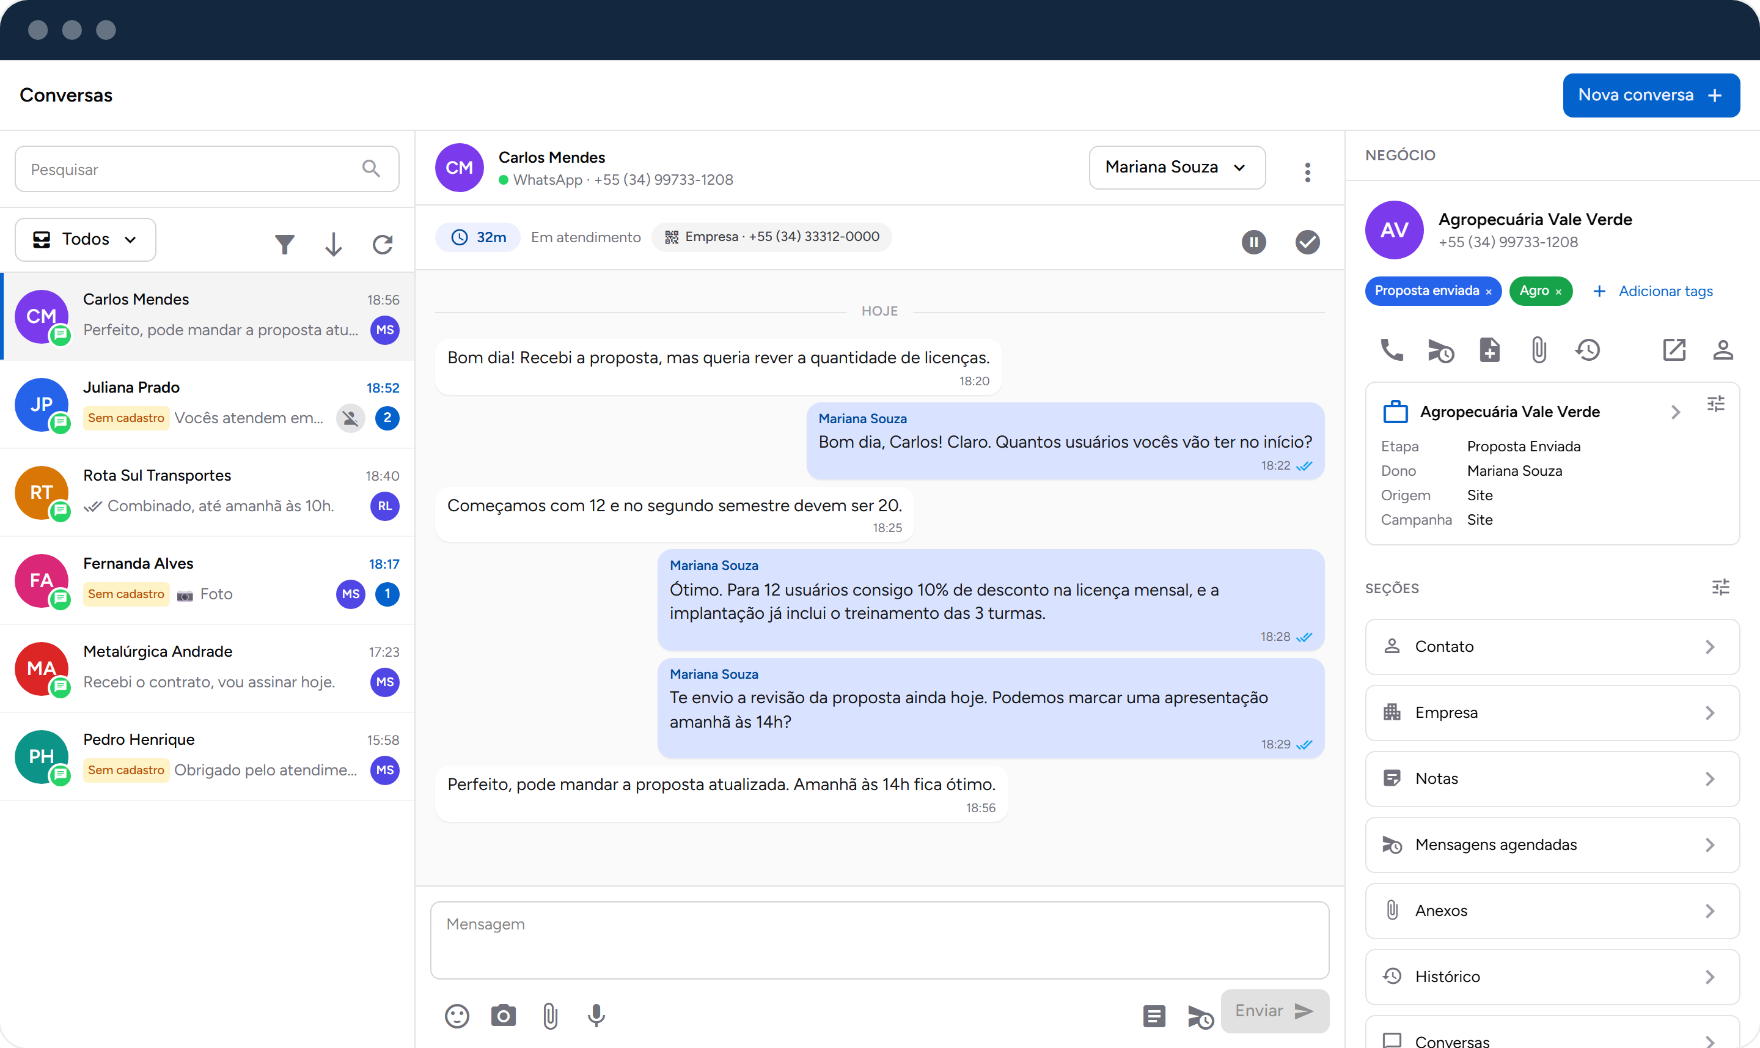Open deal in external window icon
Image resolution: width=1760 pixels, height=1048 pixels.
pyautogui.click(x=1674, y=350)
